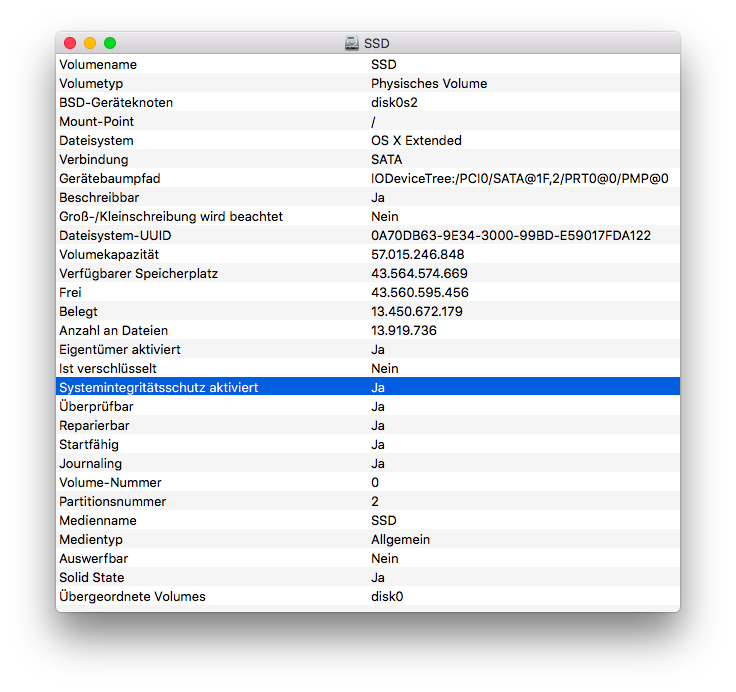Select the Journaling row label

(x=90, y=464)
